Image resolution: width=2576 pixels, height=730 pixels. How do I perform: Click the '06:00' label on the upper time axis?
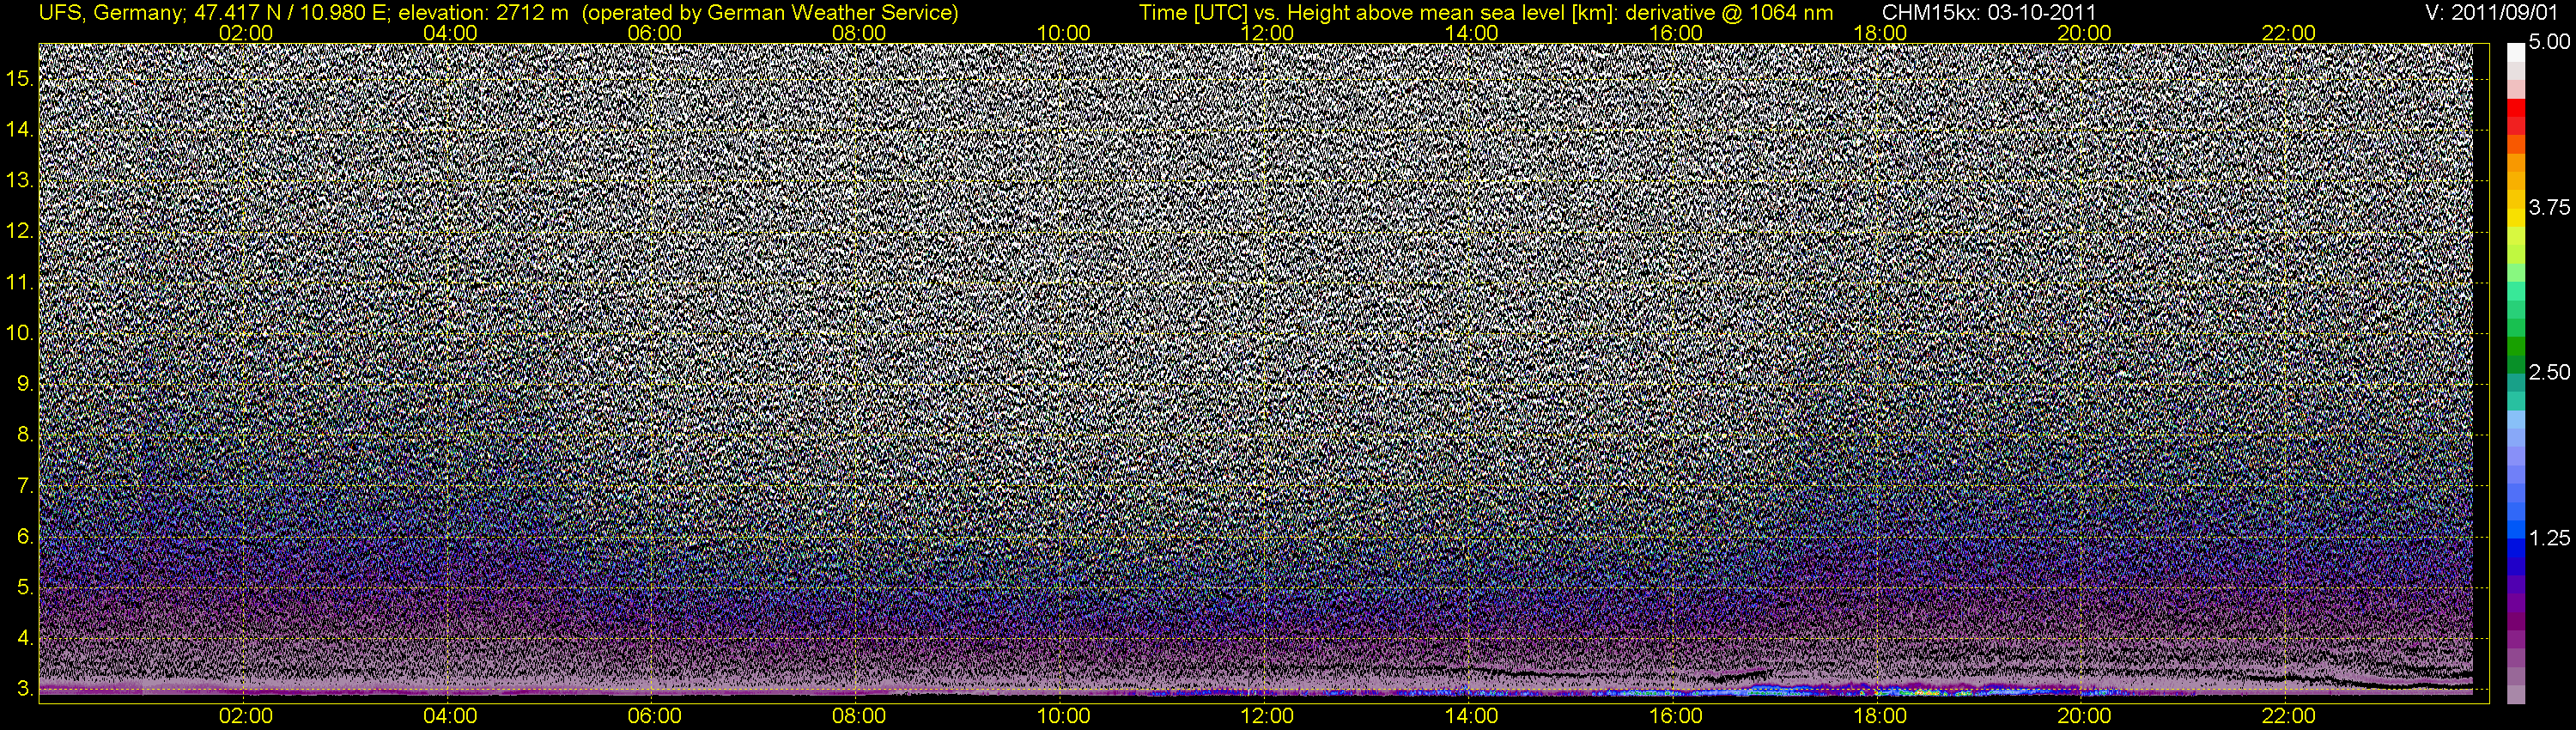(655, 33)
